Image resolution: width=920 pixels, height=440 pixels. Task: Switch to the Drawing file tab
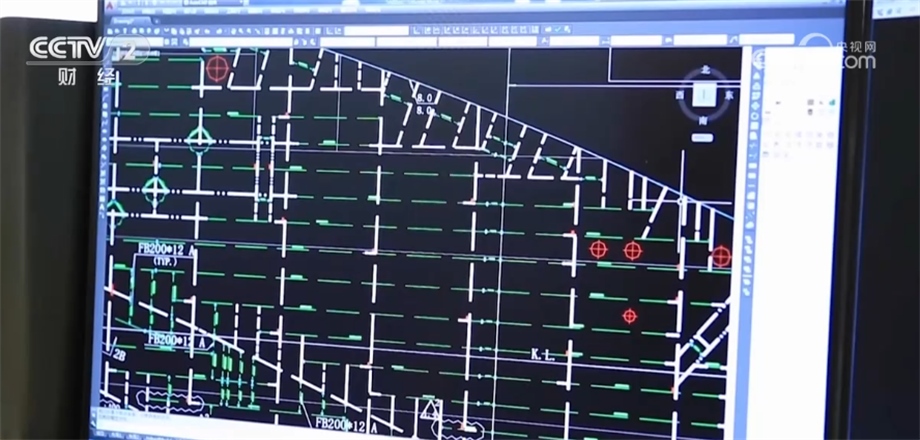[x=124, y=20]
